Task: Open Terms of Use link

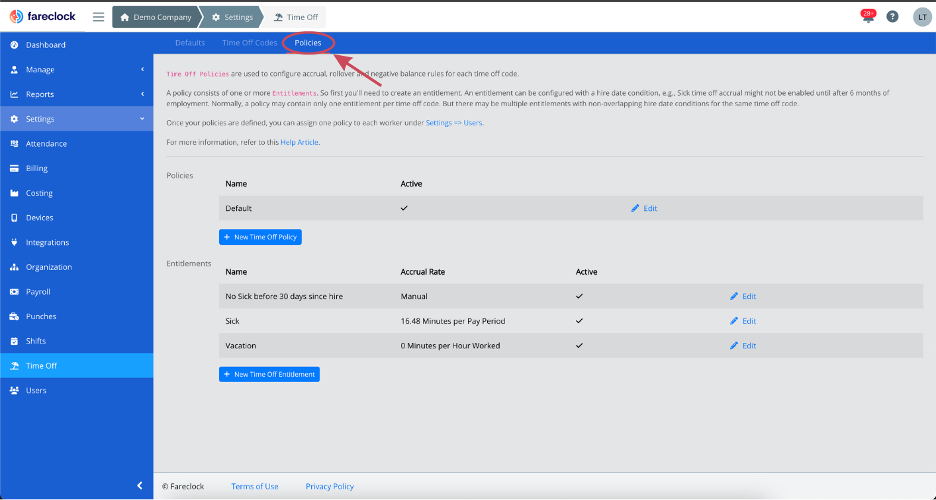Action: click(x=255, y=486)
